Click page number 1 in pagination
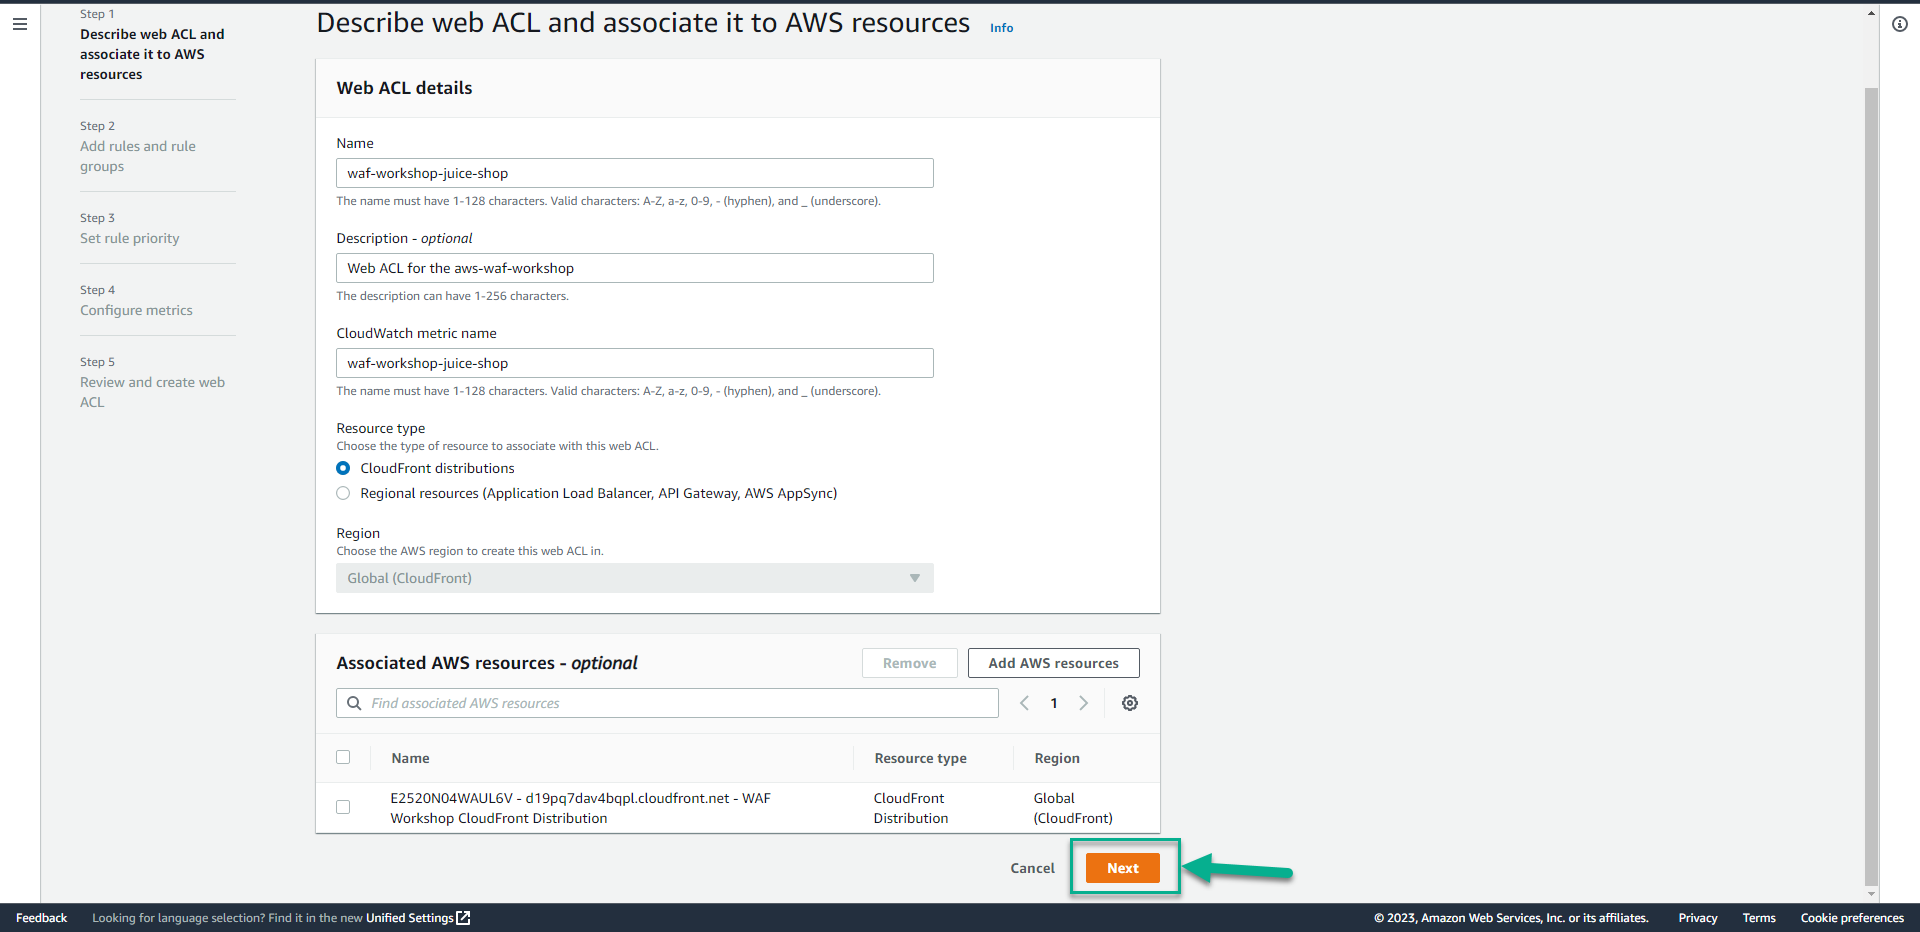Screen dimensions: 1920x932 pyautogui.click(x=1054, y=703)
